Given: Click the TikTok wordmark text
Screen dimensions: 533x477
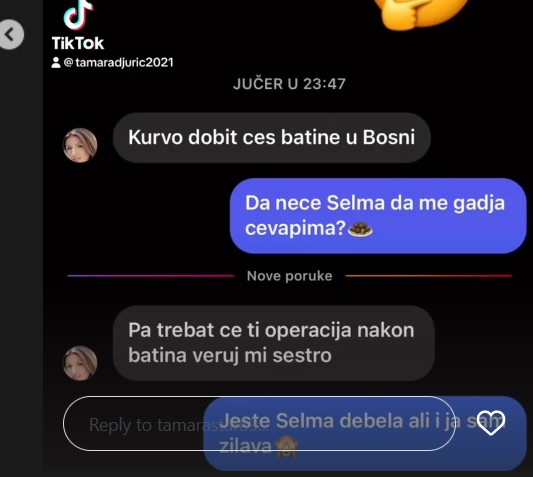Looking at the screenshot, I should pos(78,43).
